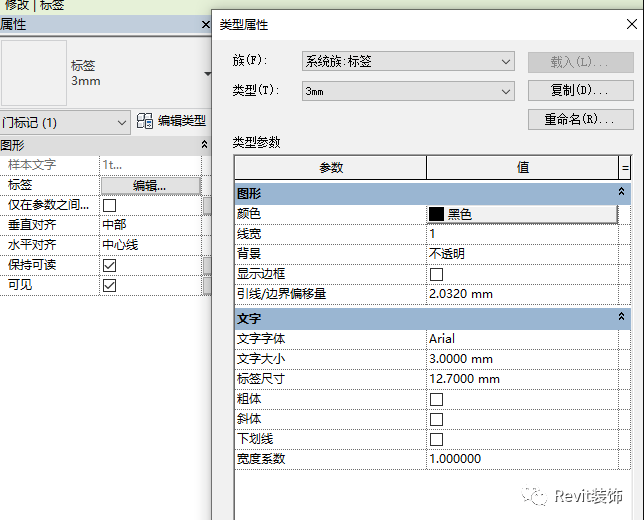The width and height of the screenshot is (644, 520).
Task: Click the 文字大小 value field
Action: click(522, 359)
